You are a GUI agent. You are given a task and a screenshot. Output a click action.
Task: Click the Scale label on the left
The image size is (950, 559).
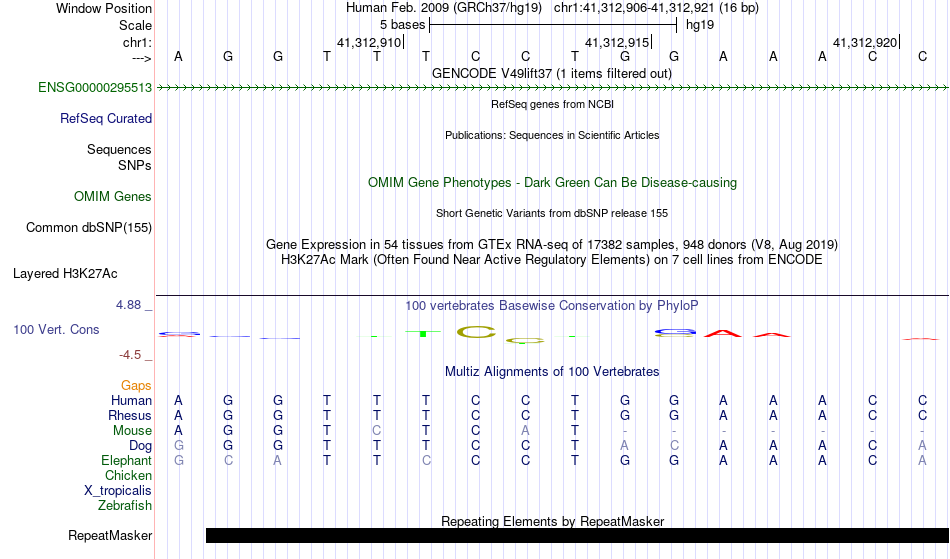tap(135, 25)
